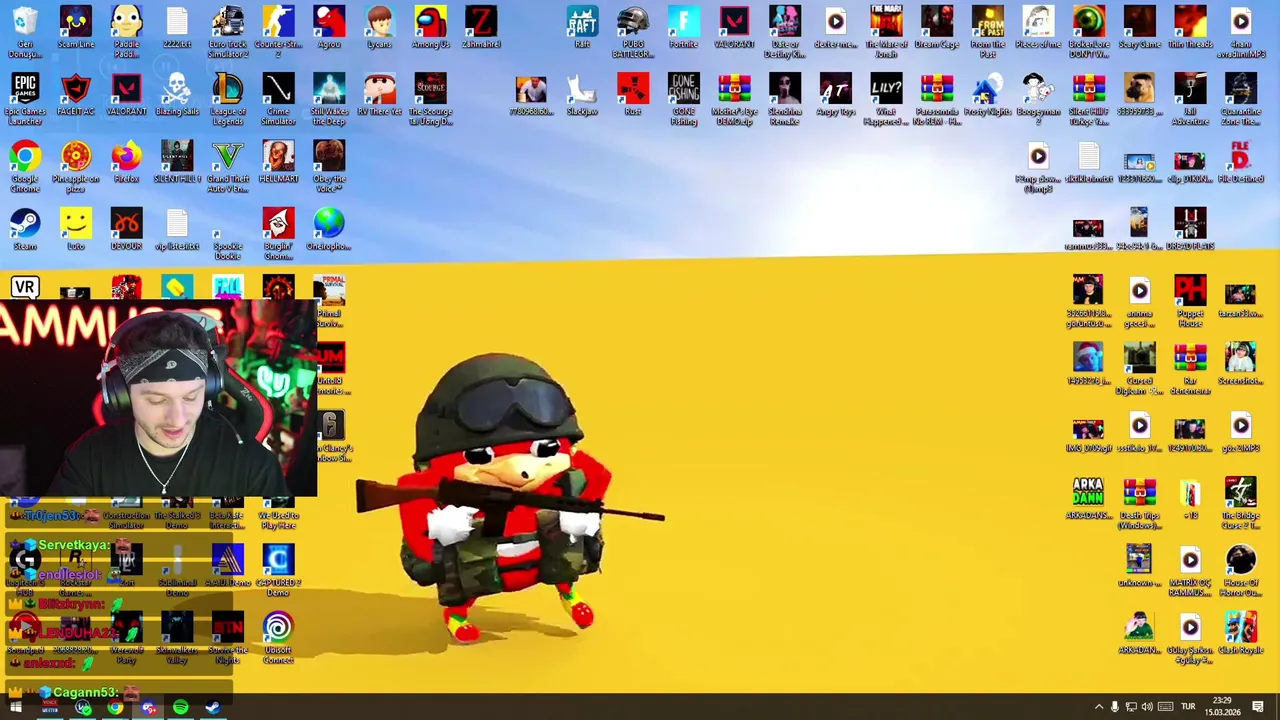Open the File Destined shortcut
Screen dimensions: 1280x720
point(1241,162)
